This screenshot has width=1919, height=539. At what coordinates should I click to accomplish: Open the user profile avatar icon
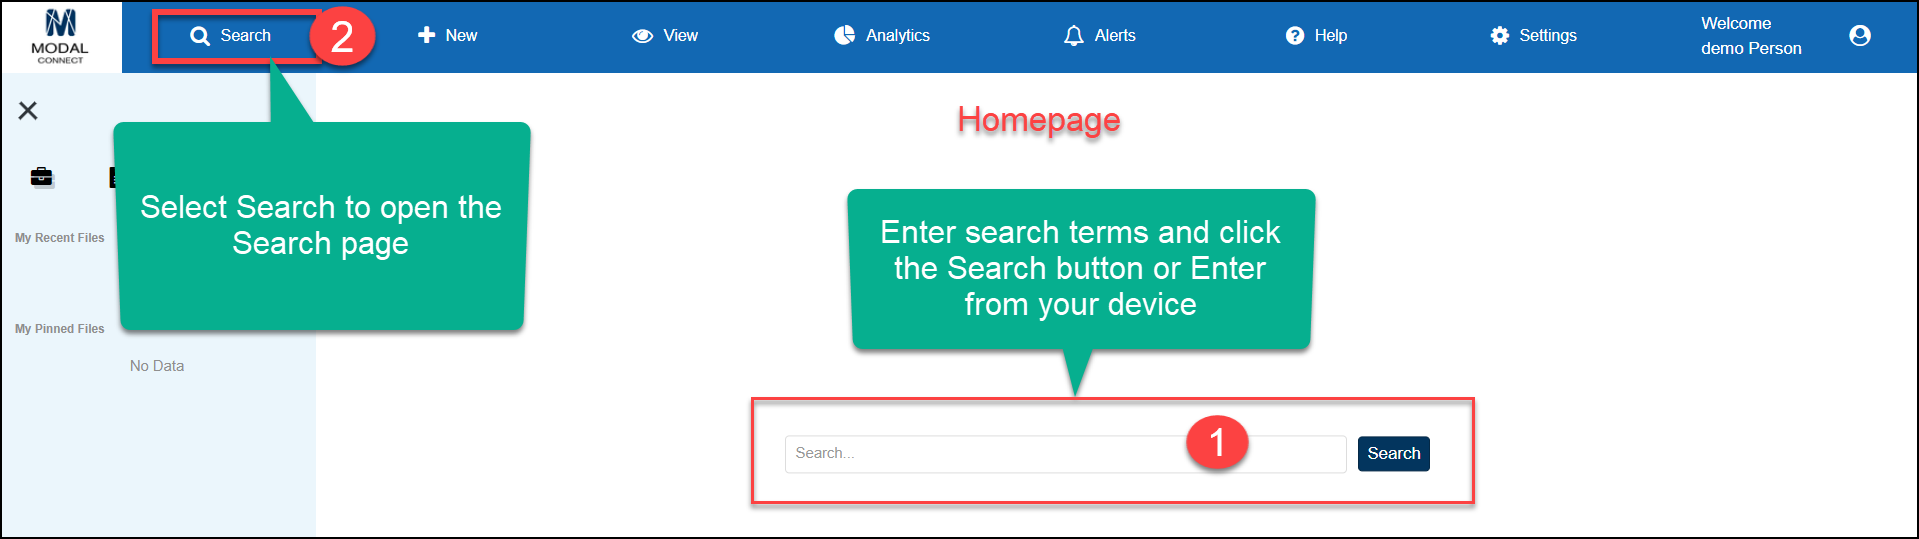[1860, 36]
